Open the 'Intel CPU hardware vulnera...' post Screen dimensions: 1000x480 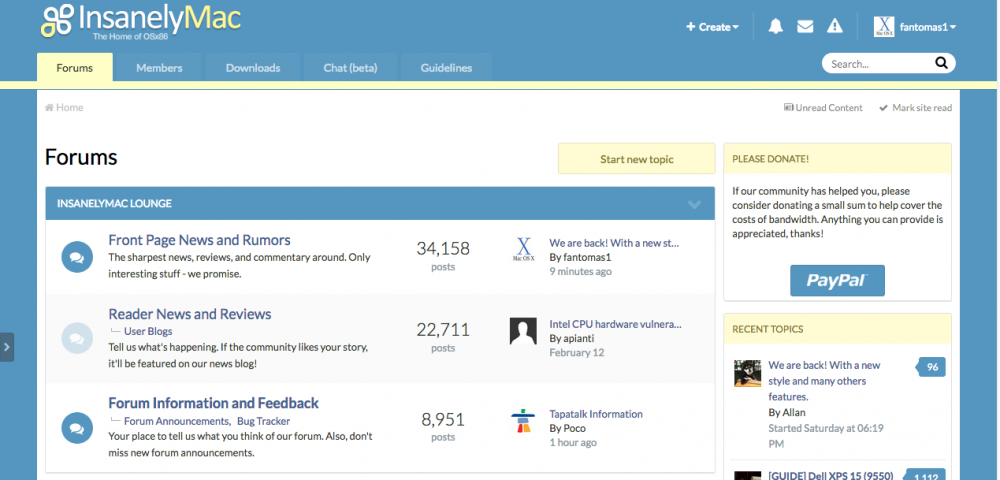(x=615, y=324)
